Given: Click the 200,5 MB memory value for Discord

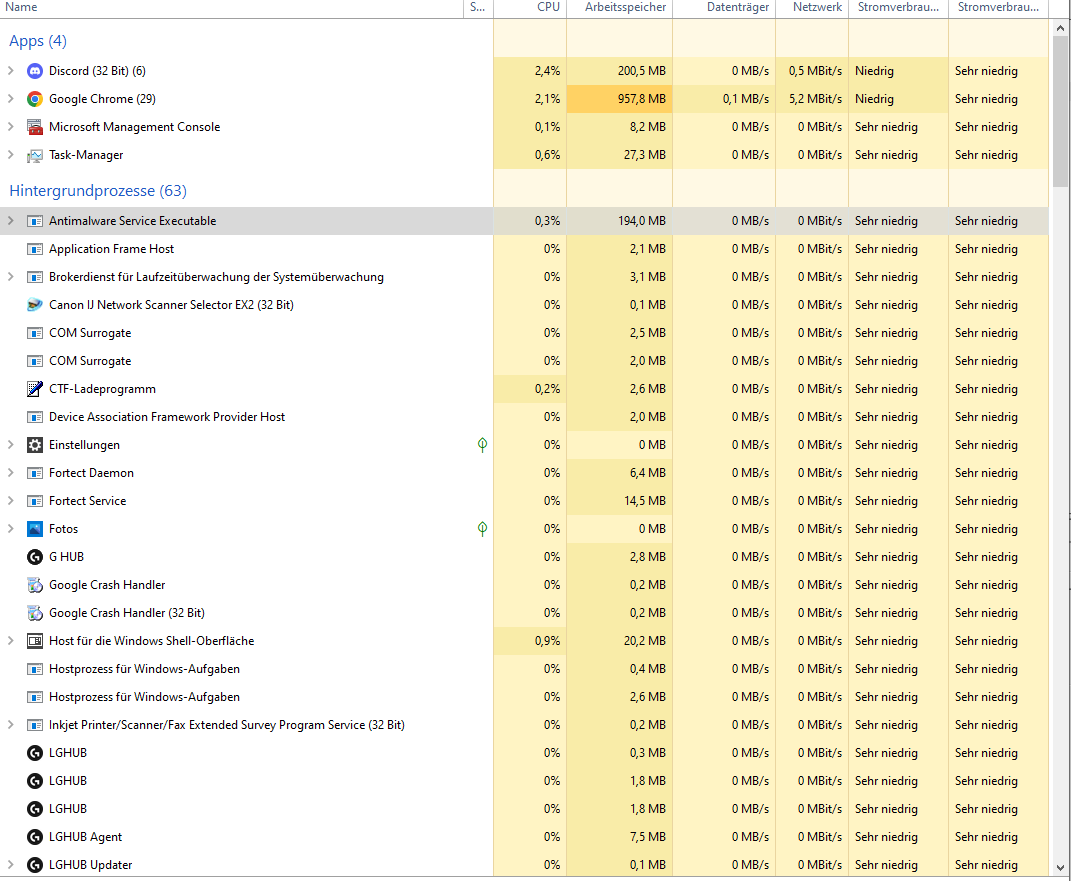Looking at the screenshot, I should pos(641,71).
